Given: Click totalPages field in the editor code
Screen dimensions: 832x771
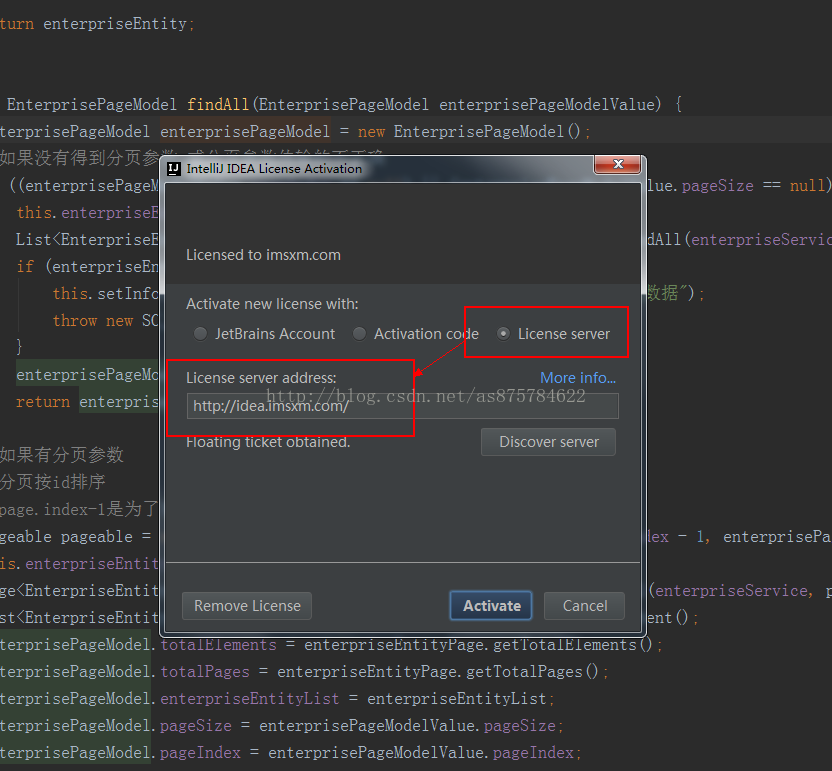Looking at the screenshot, I should [x=205, y=672].
